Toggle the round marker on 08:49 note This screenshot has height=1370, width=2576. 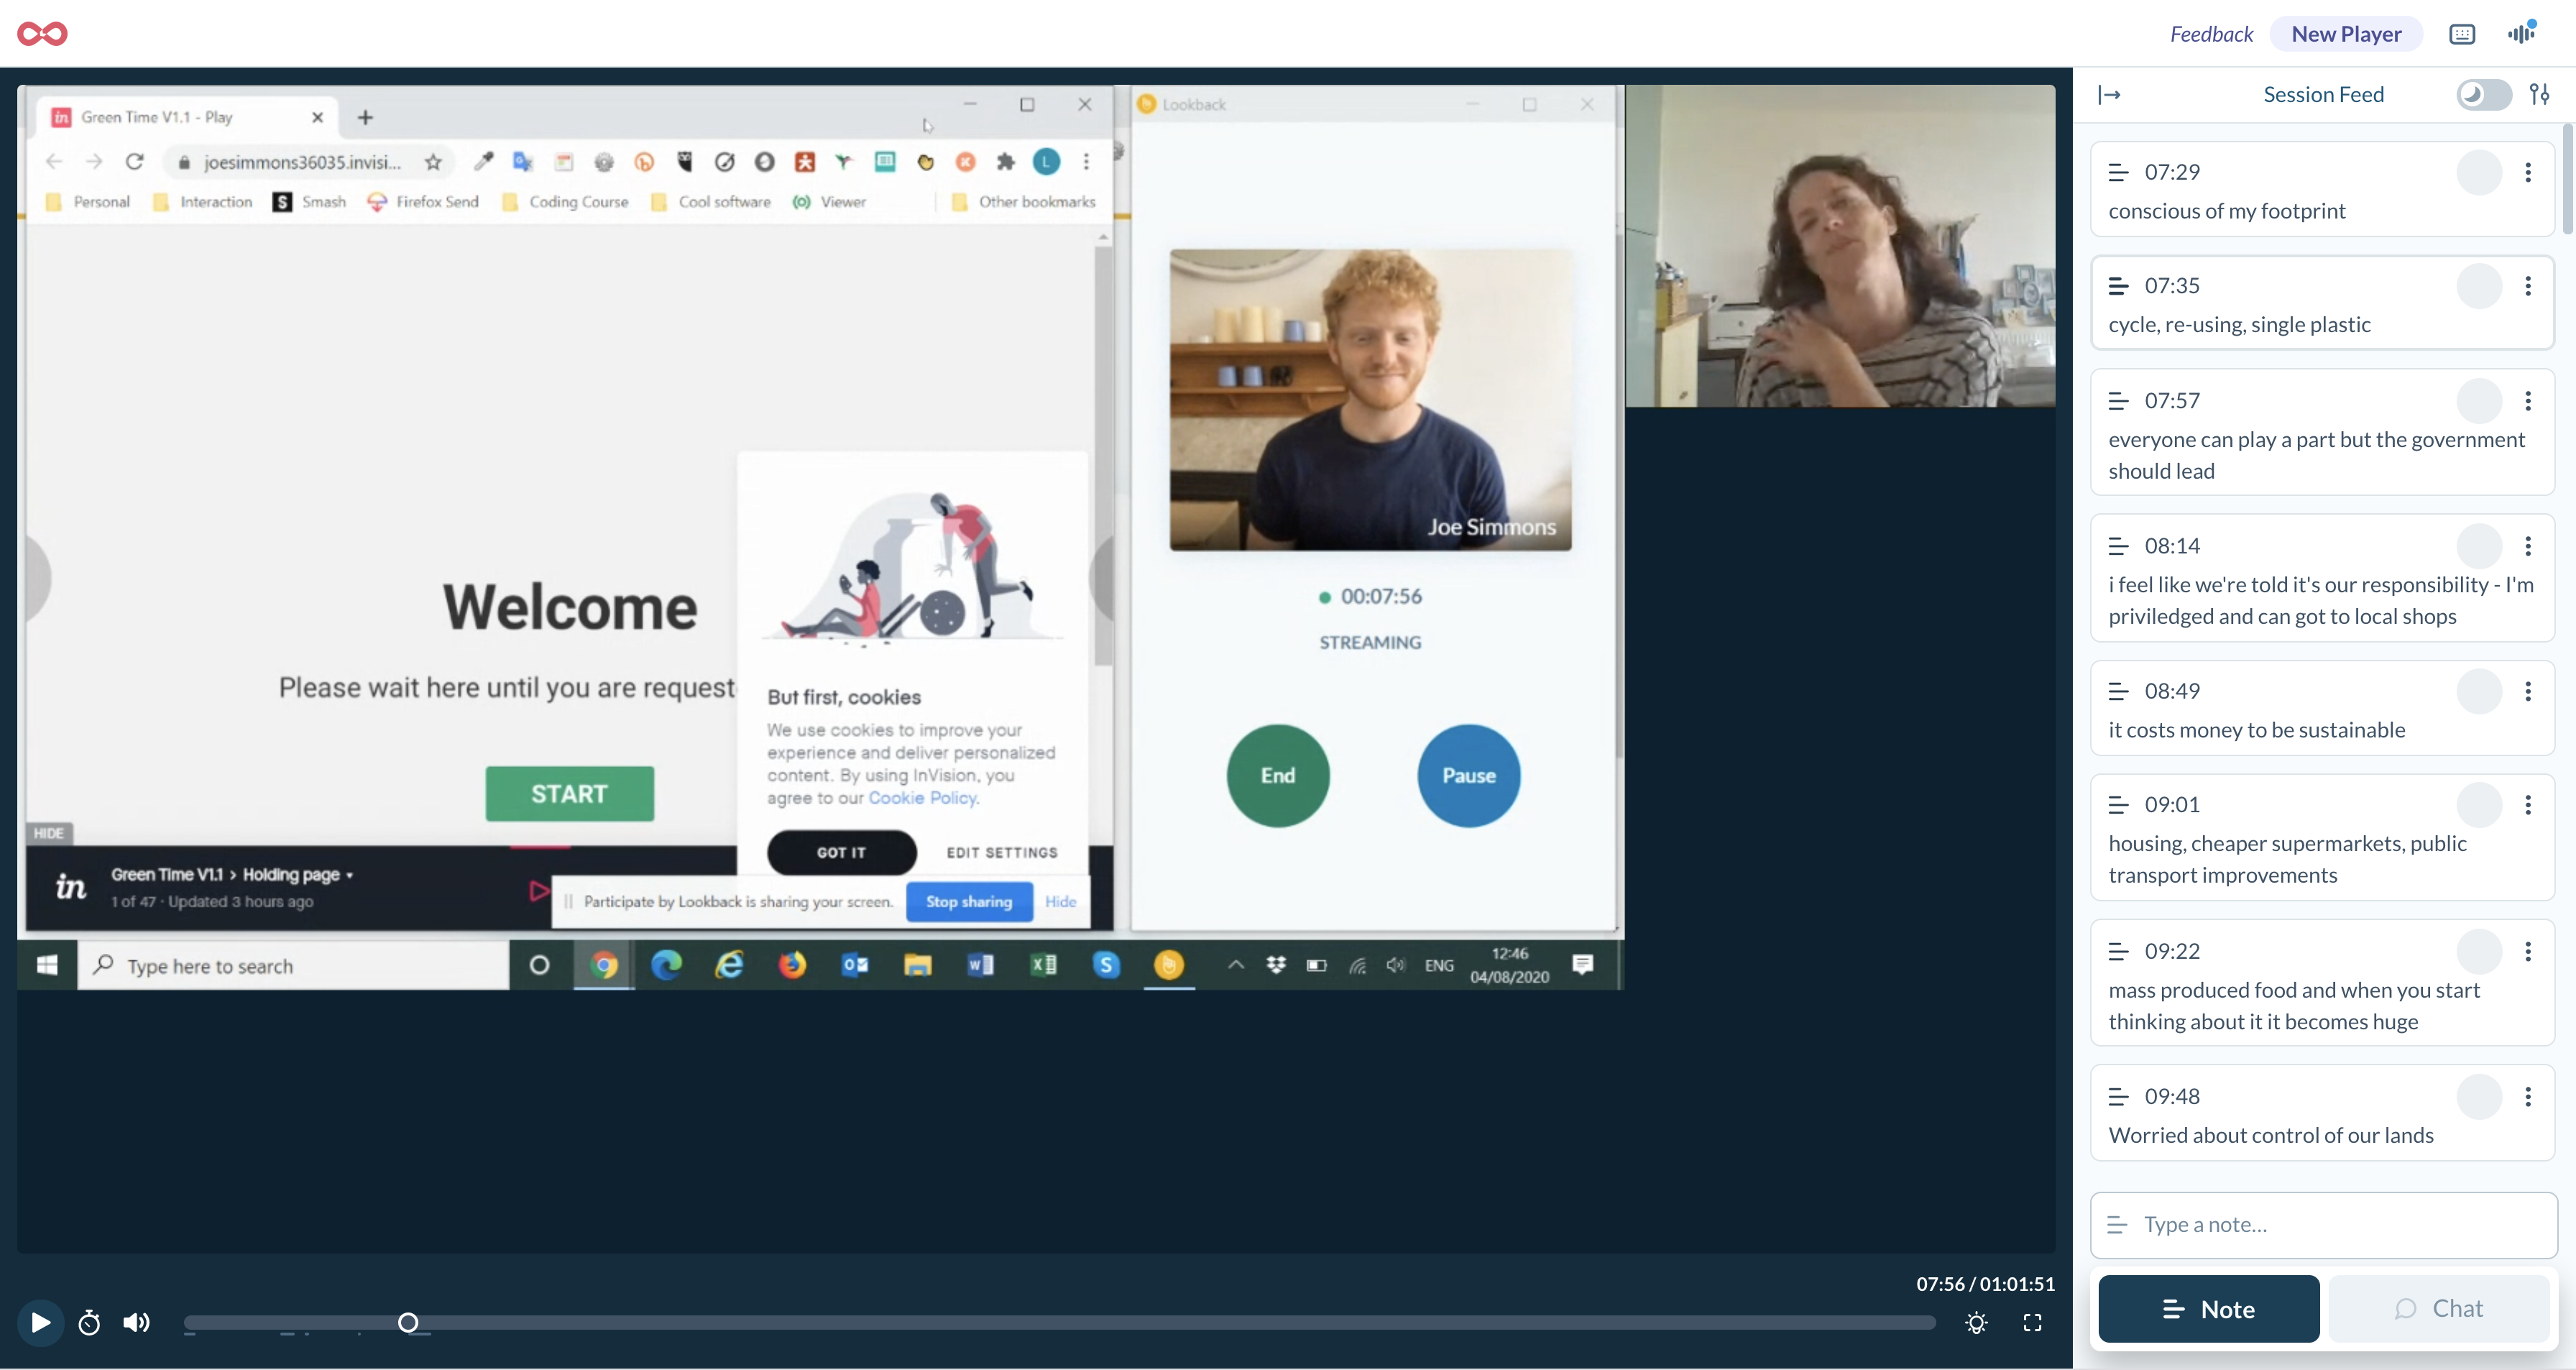coord(2479,691)
